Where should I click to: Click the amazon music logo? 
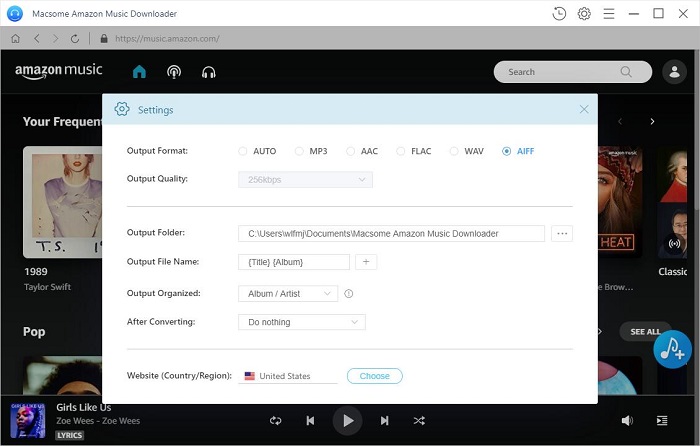[58, 71]
